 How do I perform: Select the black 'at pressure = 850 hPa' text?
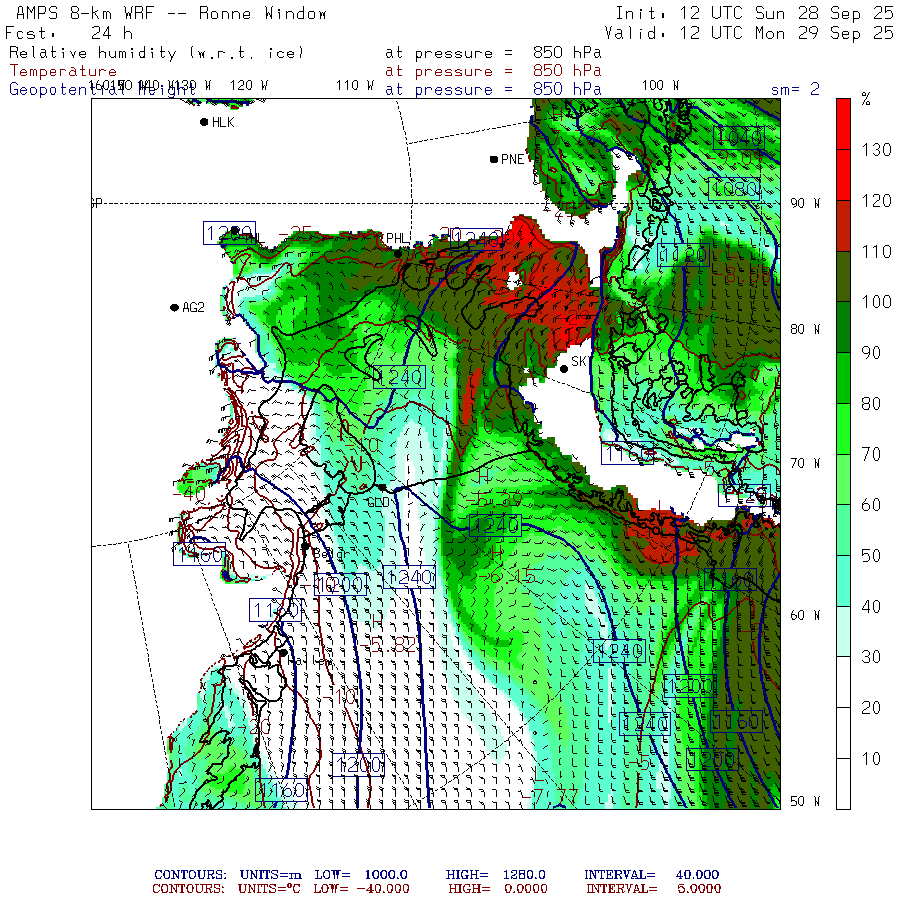(x=493, y=53)
